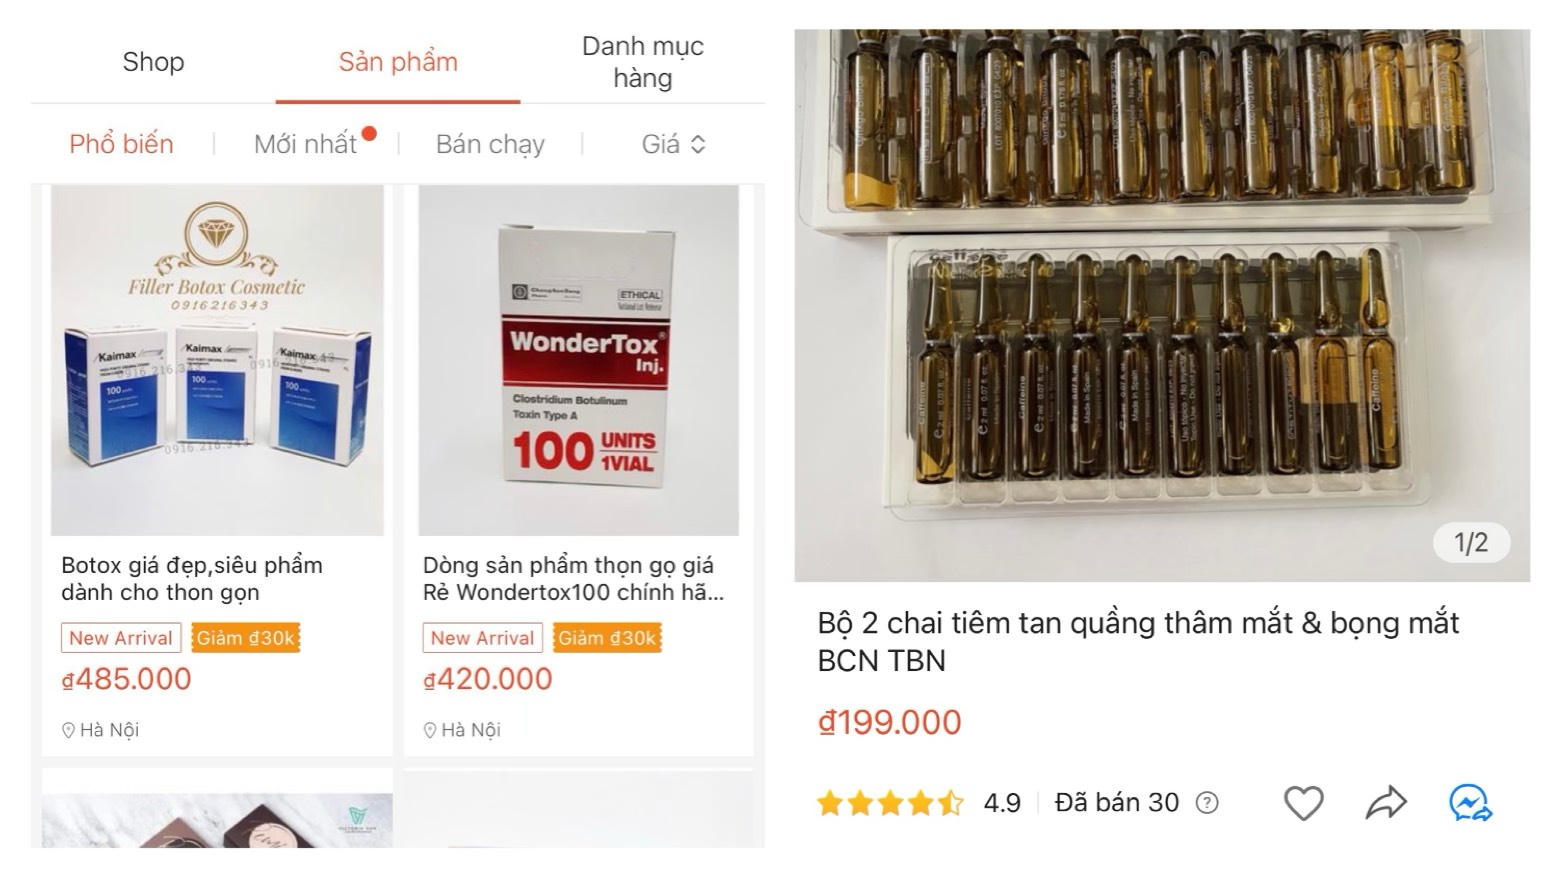Open the Kaimax Botox product image
Image resolution: width=1560 pixels, height=878 pixels.
pos(217,360)
